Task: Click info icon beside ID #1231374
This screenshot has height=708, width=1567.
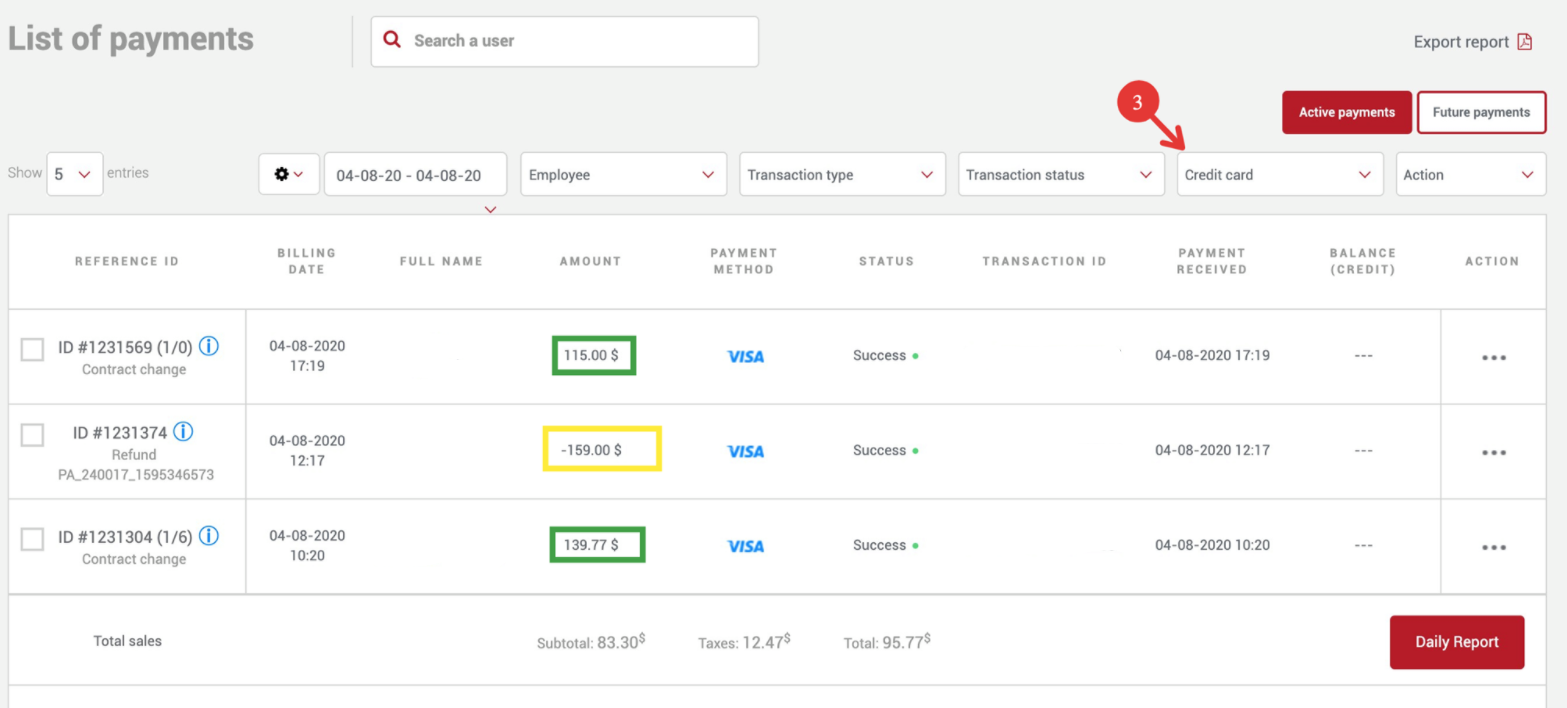Action: click(x=183, y=432)
